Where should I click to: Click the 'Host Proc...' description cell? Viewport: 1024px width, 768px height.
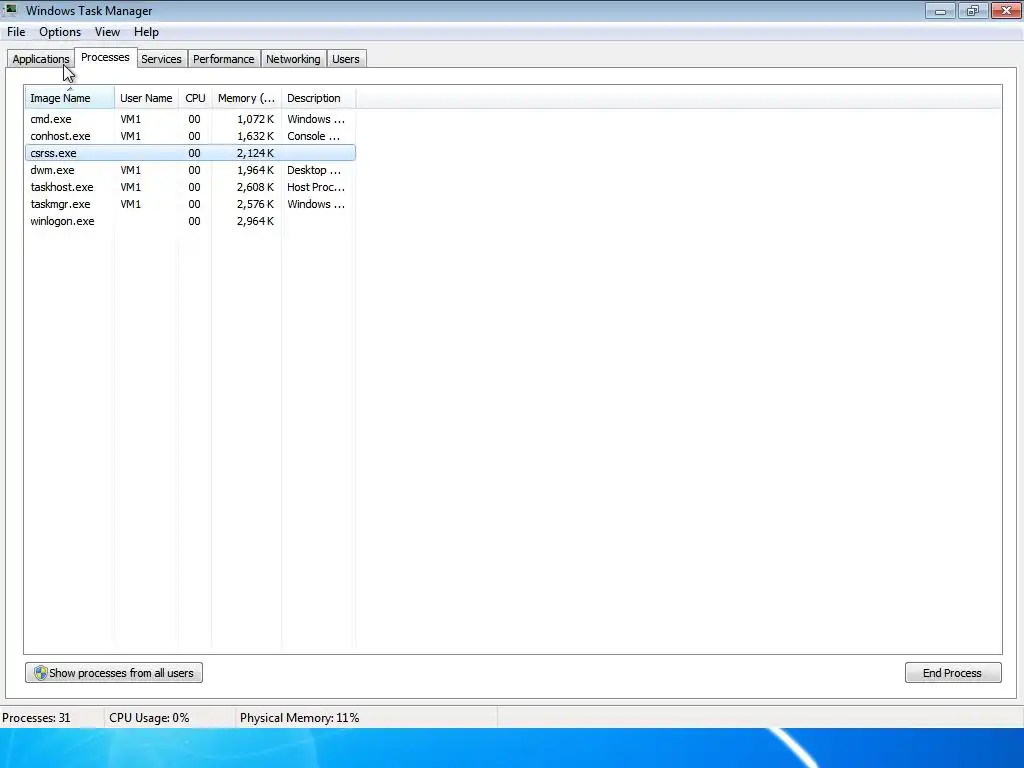point(316,187)
